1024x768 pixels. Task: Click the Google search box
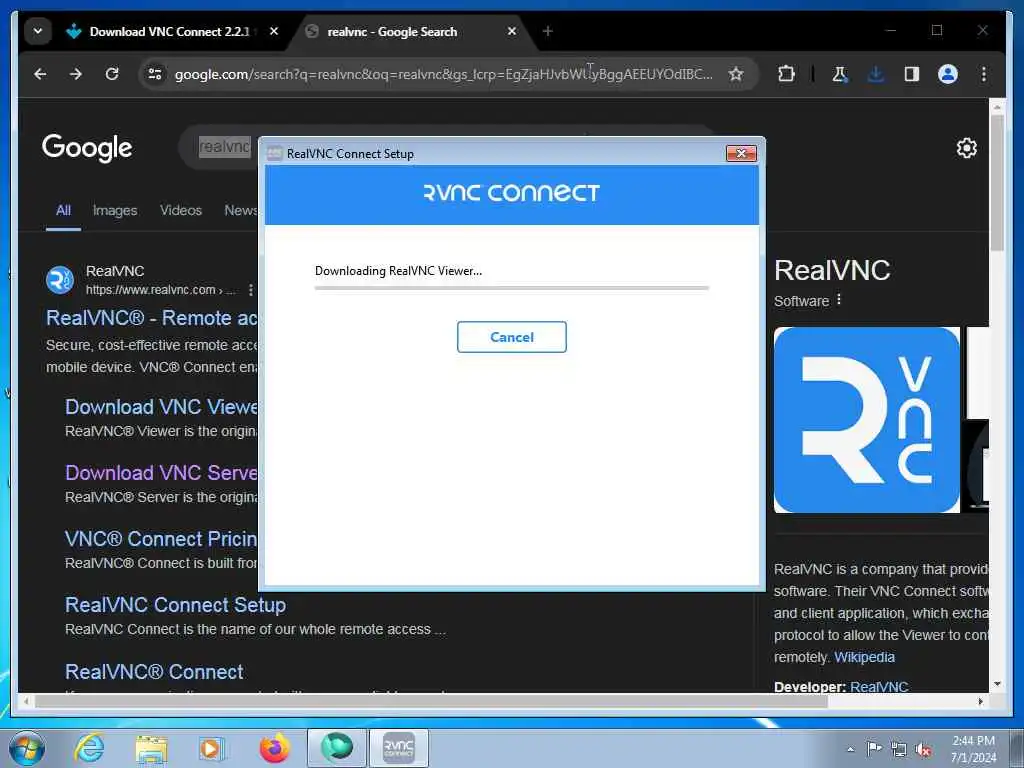click(x=219, y=146)
